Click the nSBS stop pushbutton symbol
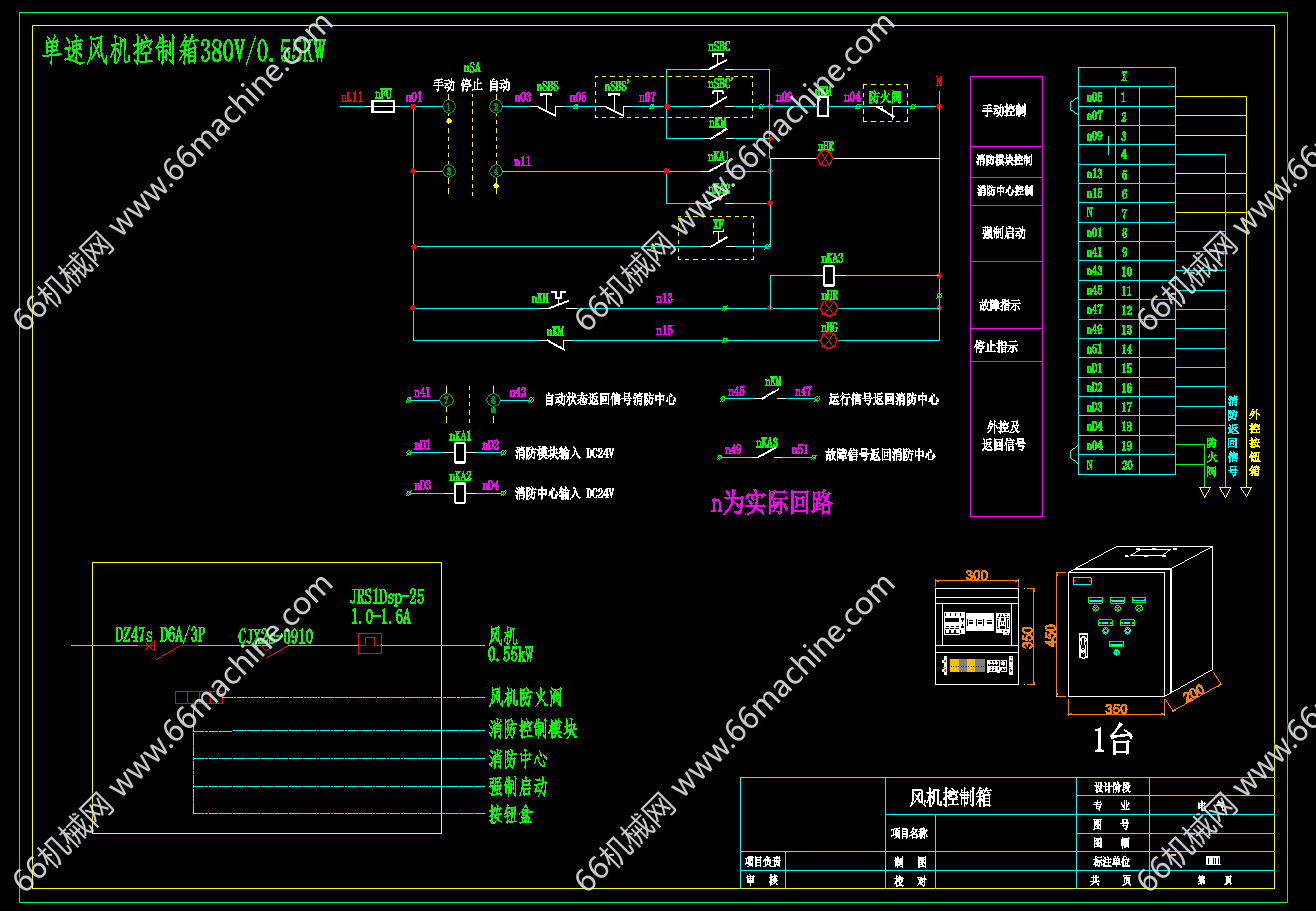This screenshot has height=911, width=1316. click(547, 103)
